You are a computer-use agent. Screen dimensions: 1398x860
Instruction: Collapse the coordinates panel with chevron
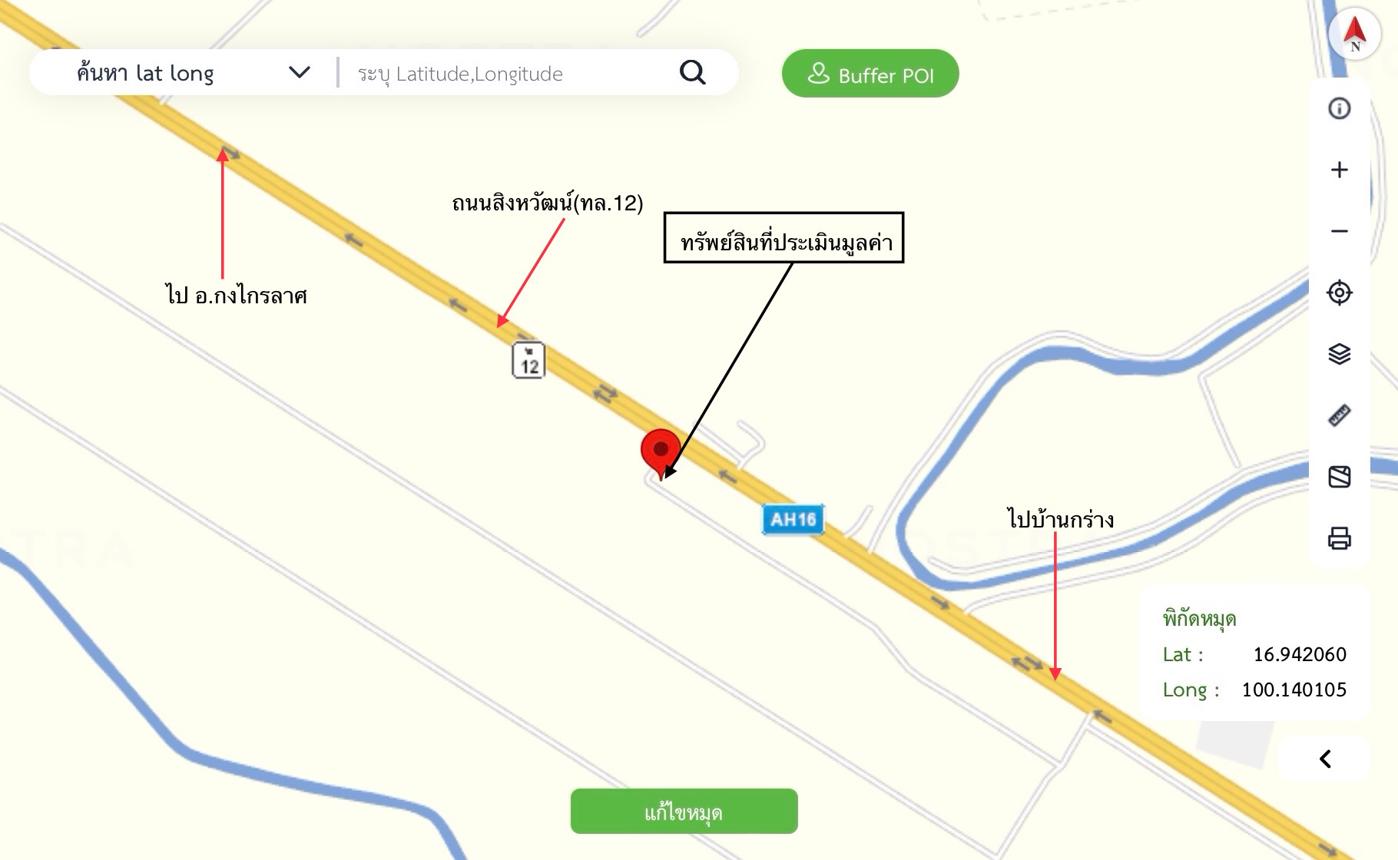coord(1324,759)
